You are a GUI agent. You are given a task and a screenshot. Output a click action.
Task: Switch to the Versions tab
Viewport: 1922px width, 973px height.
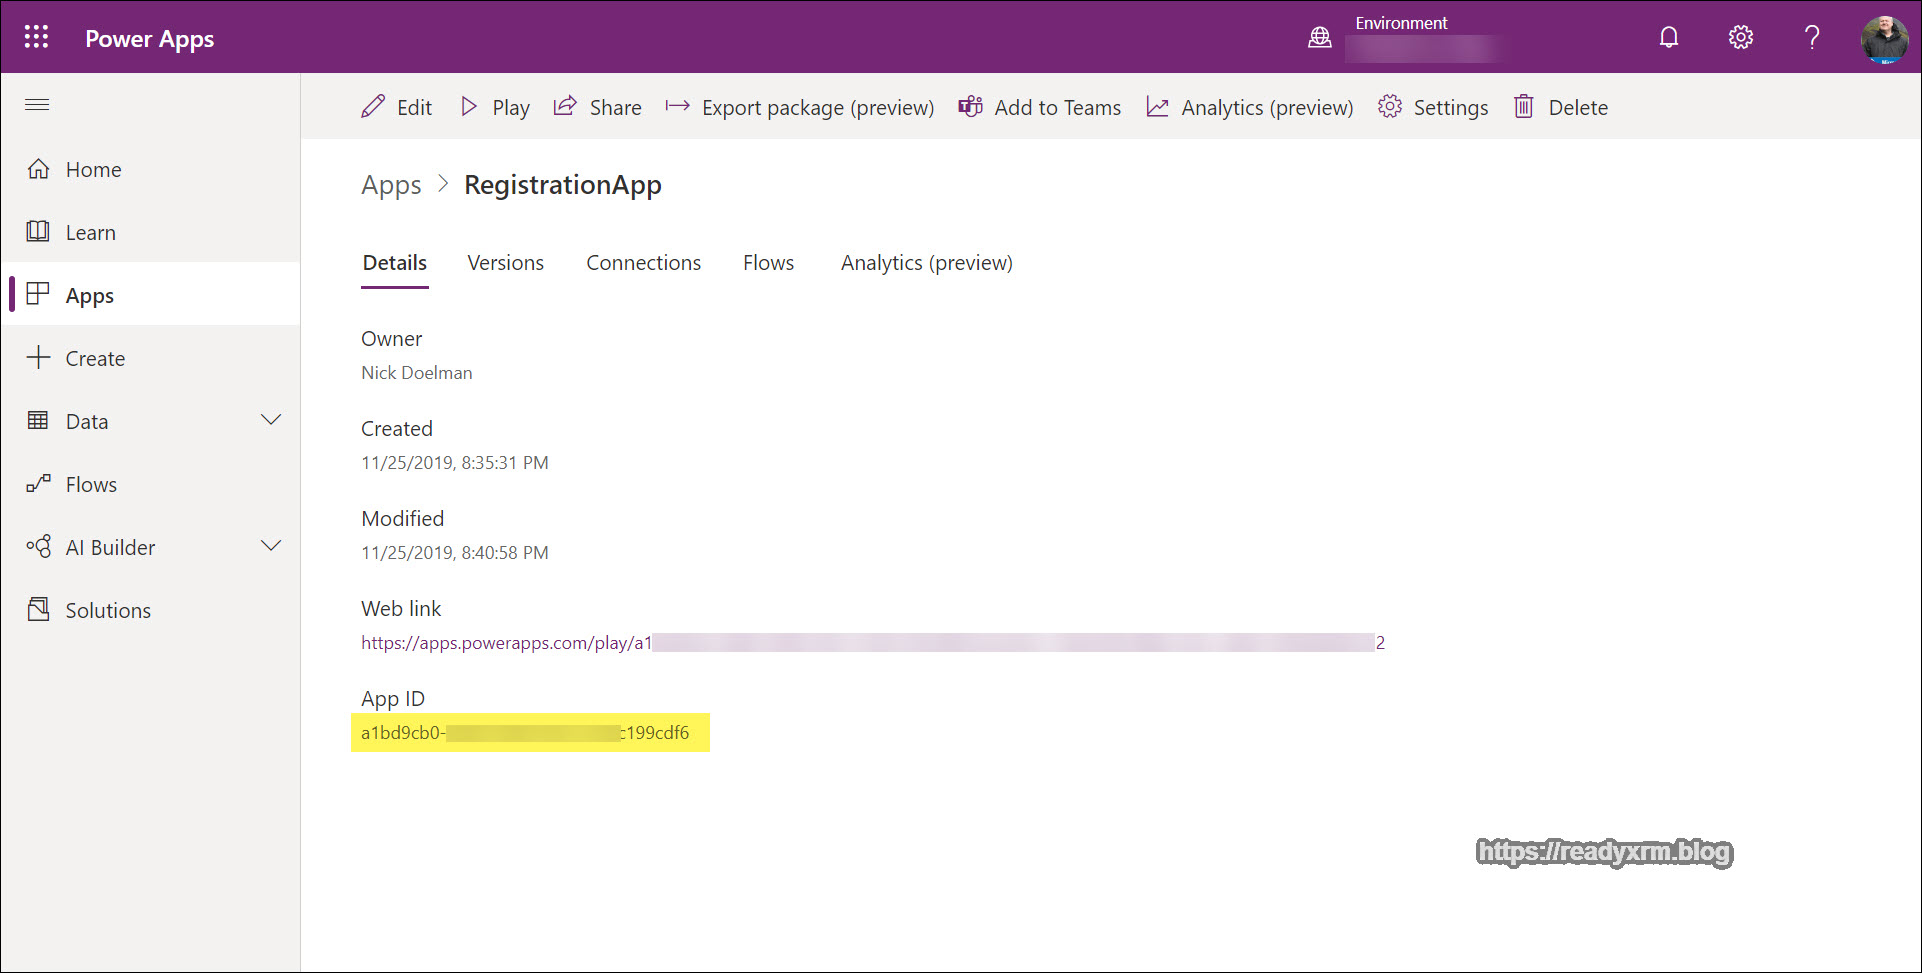(505, 262)
